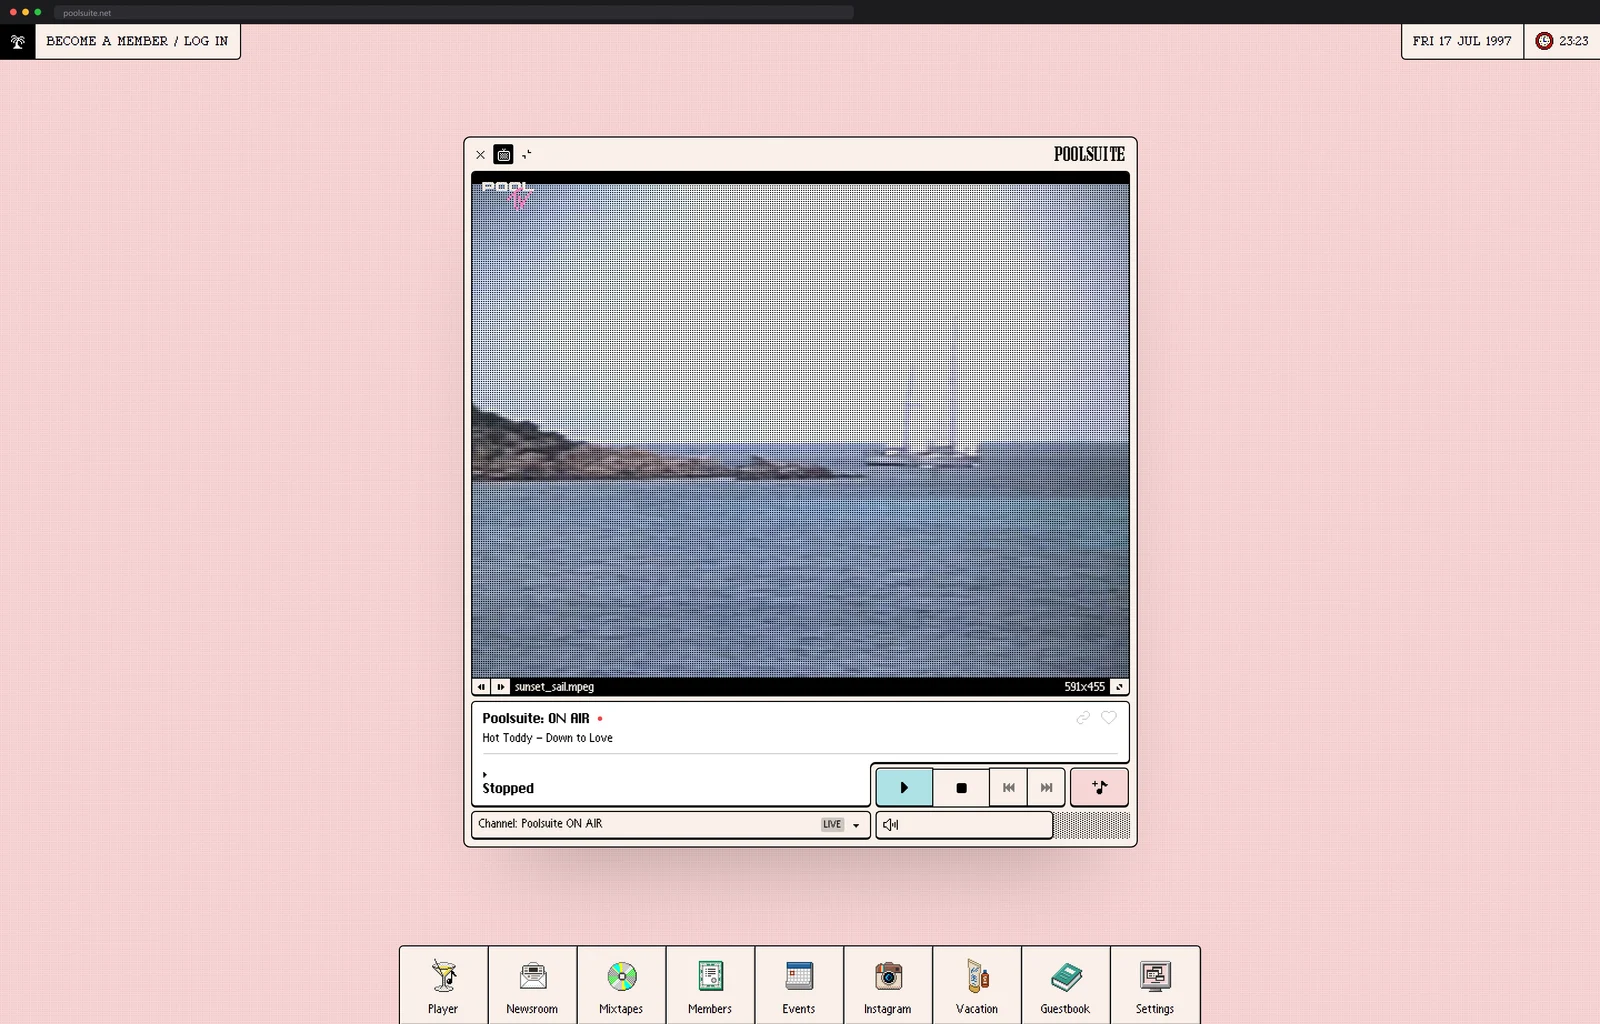Screen dimensions: 1600x1024
Task: Click the stop button
Action: (x=961, y=787)
